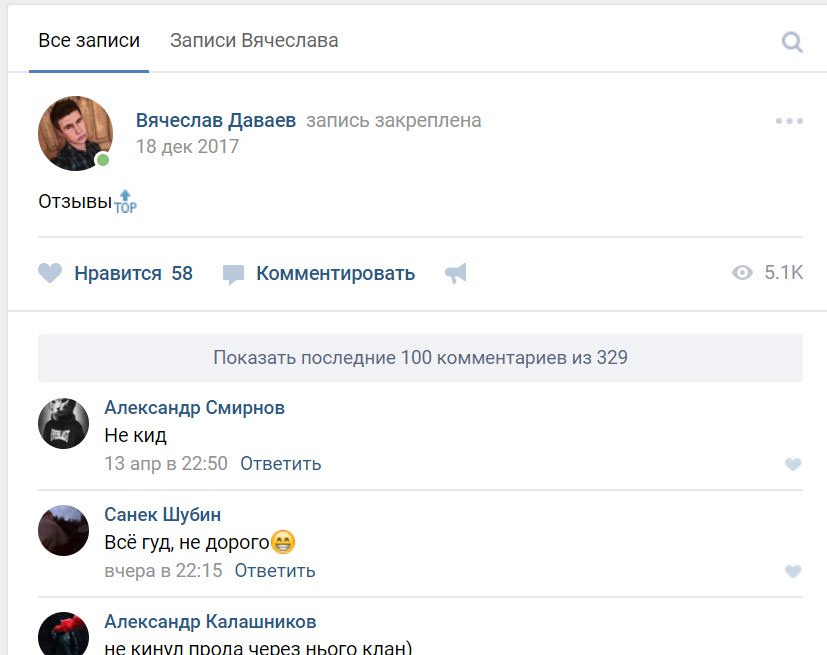Viewport: 827px width, 655px height.
Task: Click the comment speech bubble icon
Action: coord(234,274)
